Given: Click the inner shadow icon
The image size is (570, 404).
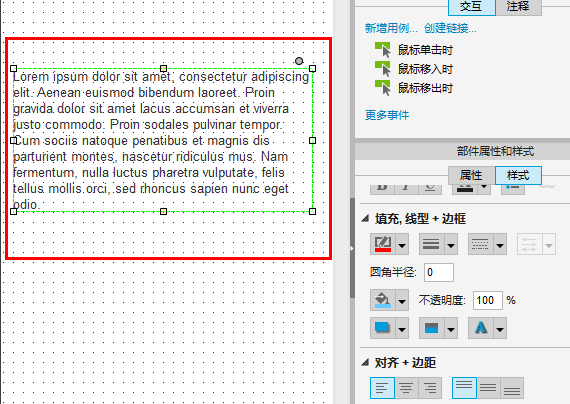Looking at the screenshot, I should [x=431, y=328].
